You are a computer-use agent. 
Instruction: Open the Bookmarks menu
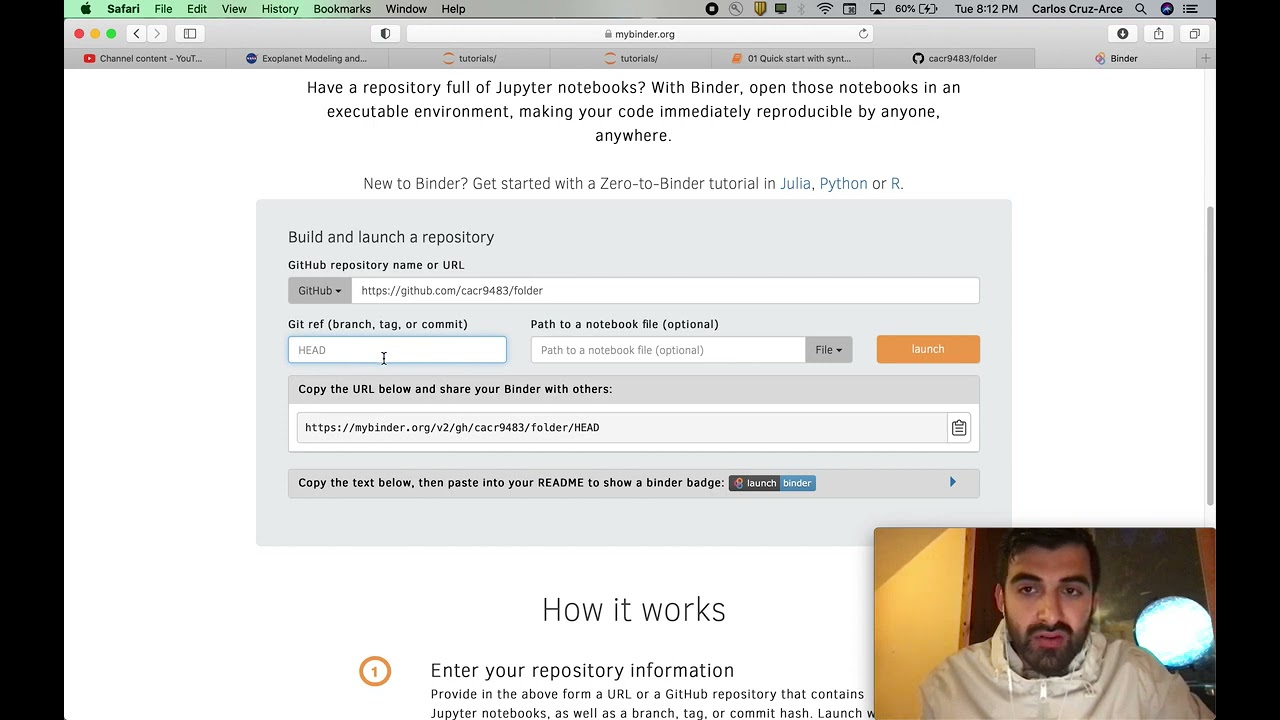tap(342, 9)
